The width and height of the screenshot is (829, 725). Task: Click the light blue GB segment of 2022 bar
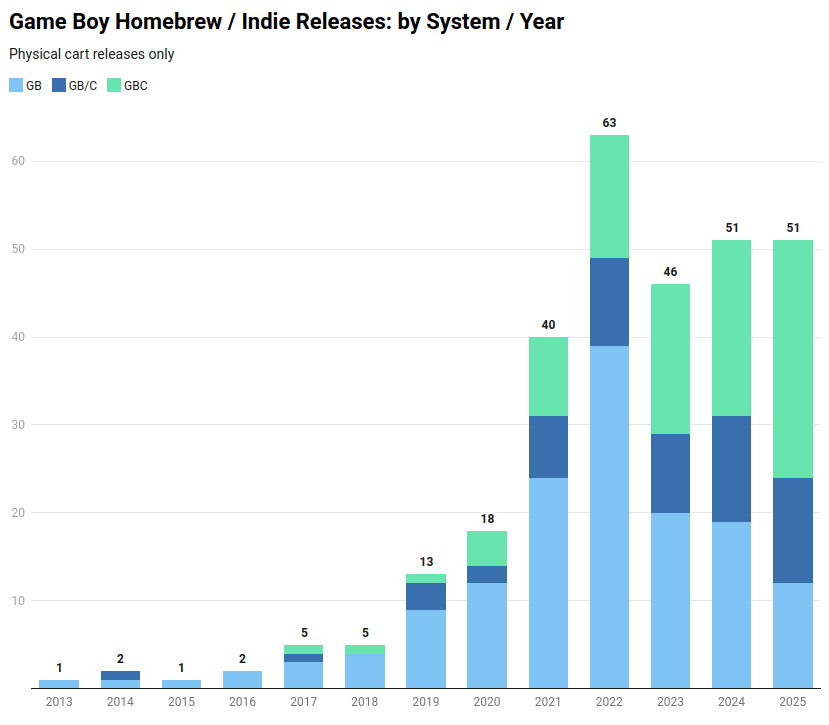(609, 516)
